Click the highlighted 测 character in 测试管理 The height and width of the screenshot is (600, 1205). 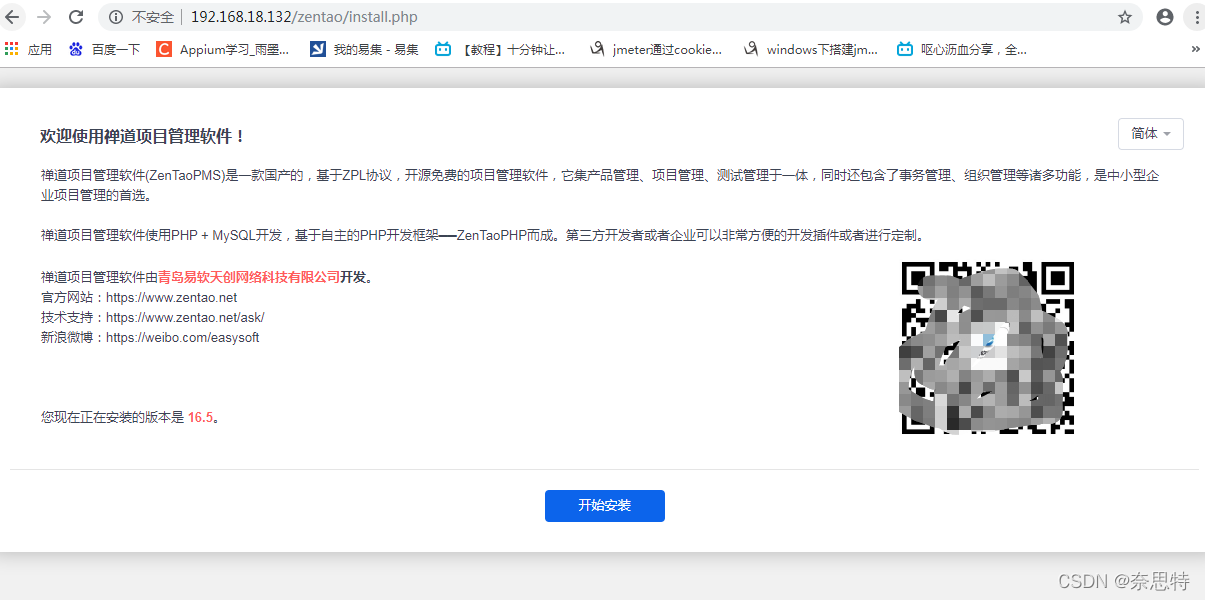723,175
